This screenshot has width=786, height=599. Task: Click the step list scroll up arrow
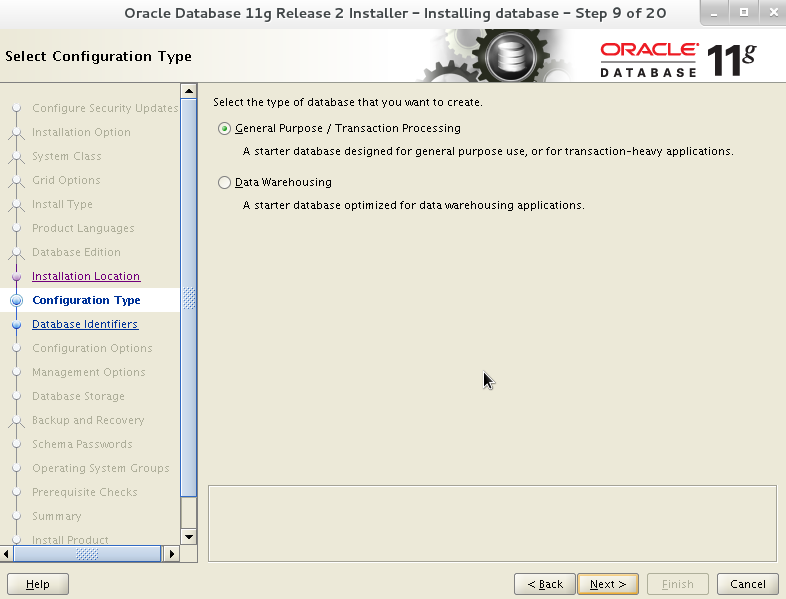188,91
